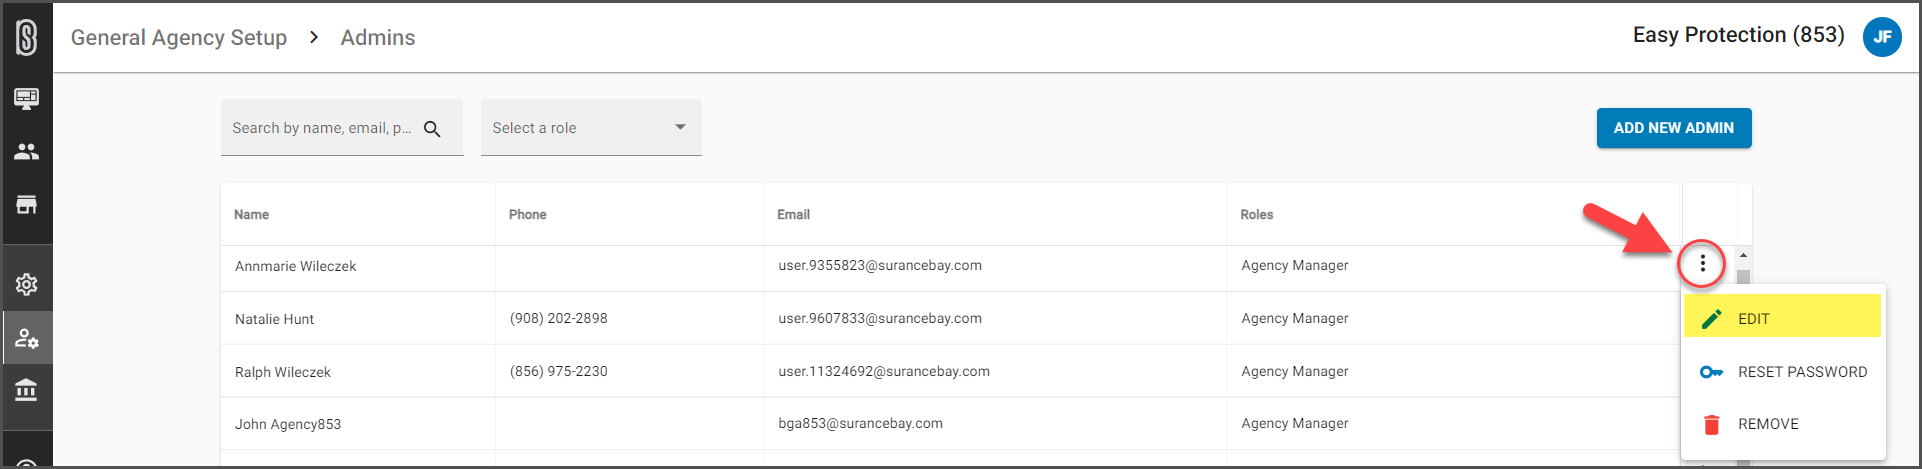Choose RESET PASSWORD from the context menu
Screen dimensions: 1922x469
click(1783, 372)
